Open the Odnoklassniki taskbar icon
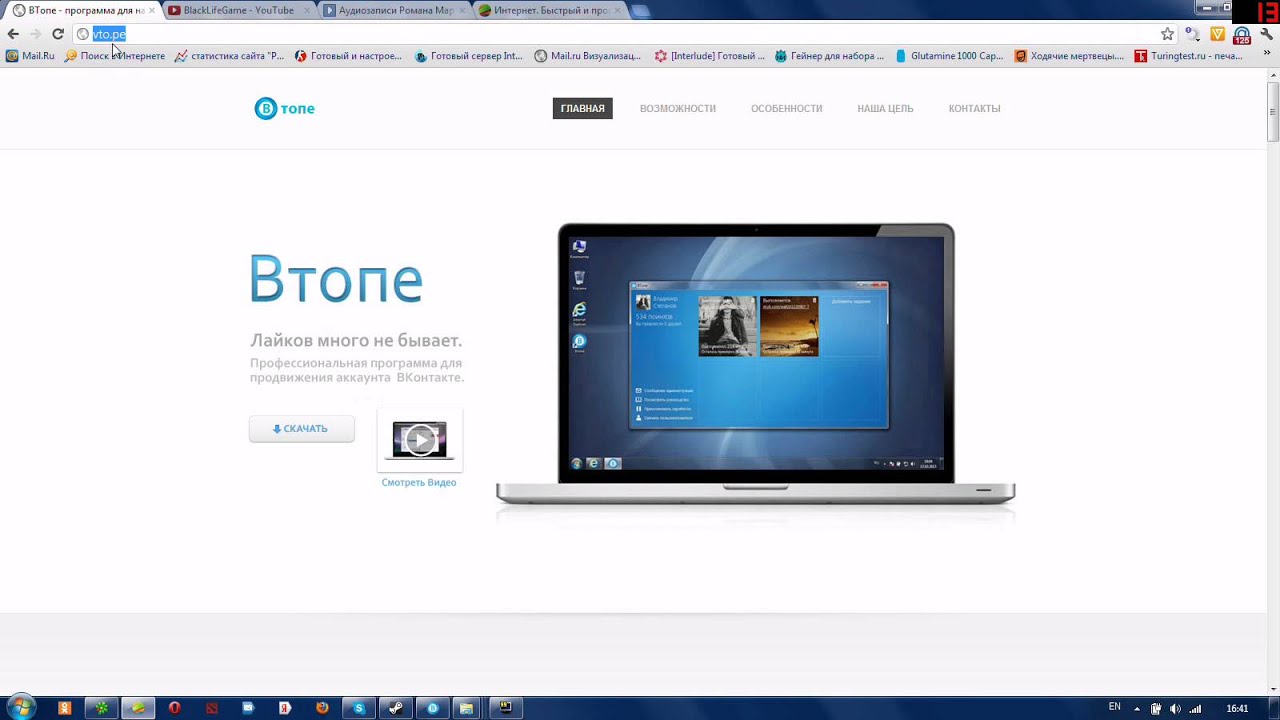The height and width of the screenshot is (720, 1280). click(65, 708)
